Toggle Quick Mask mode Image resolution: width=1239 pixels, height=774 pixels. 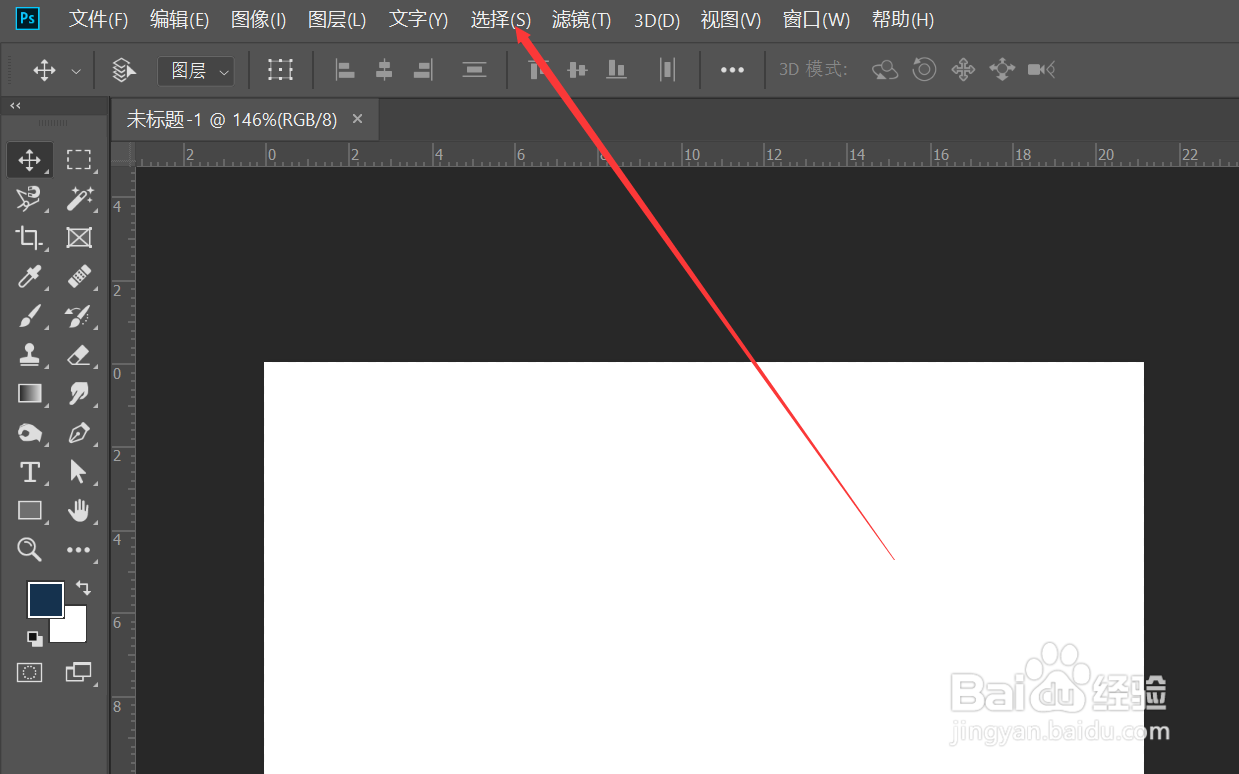coord(30,672)
